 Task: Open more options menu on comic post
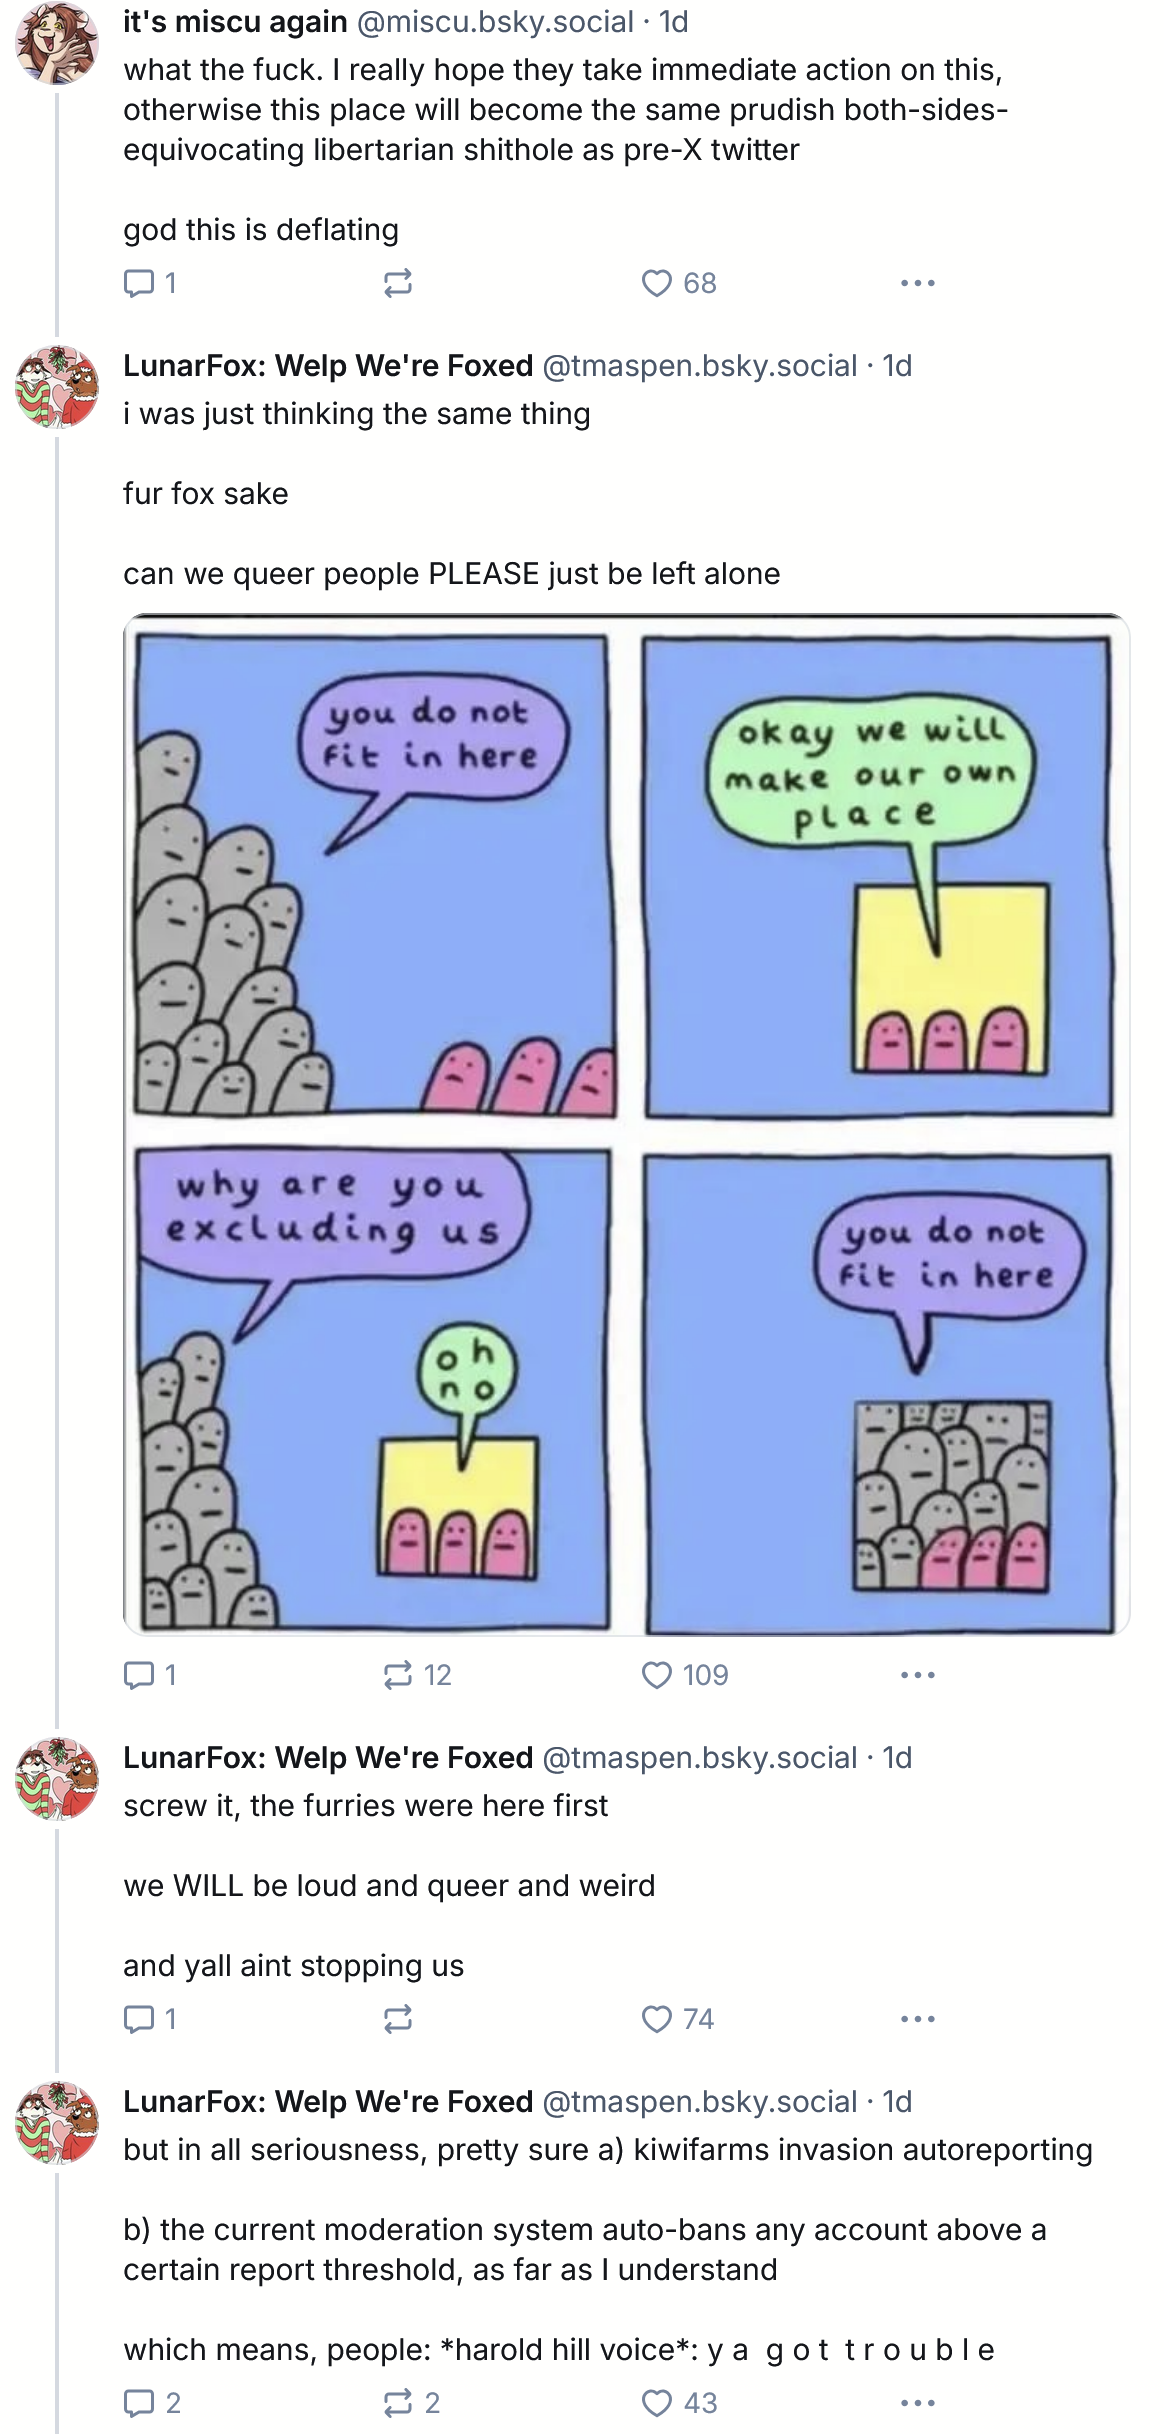click(917, 1675)
